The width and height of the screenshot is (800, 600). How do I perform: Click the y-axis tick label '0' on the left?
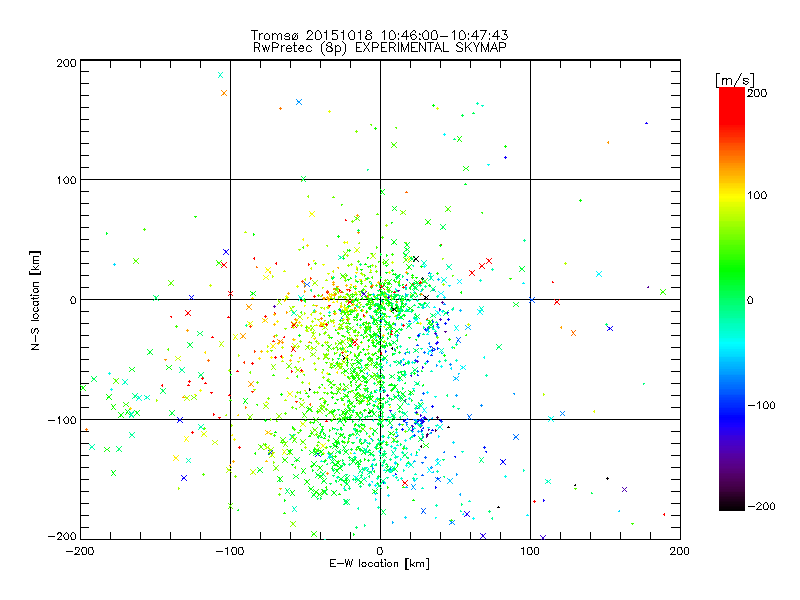click(73, 300)
